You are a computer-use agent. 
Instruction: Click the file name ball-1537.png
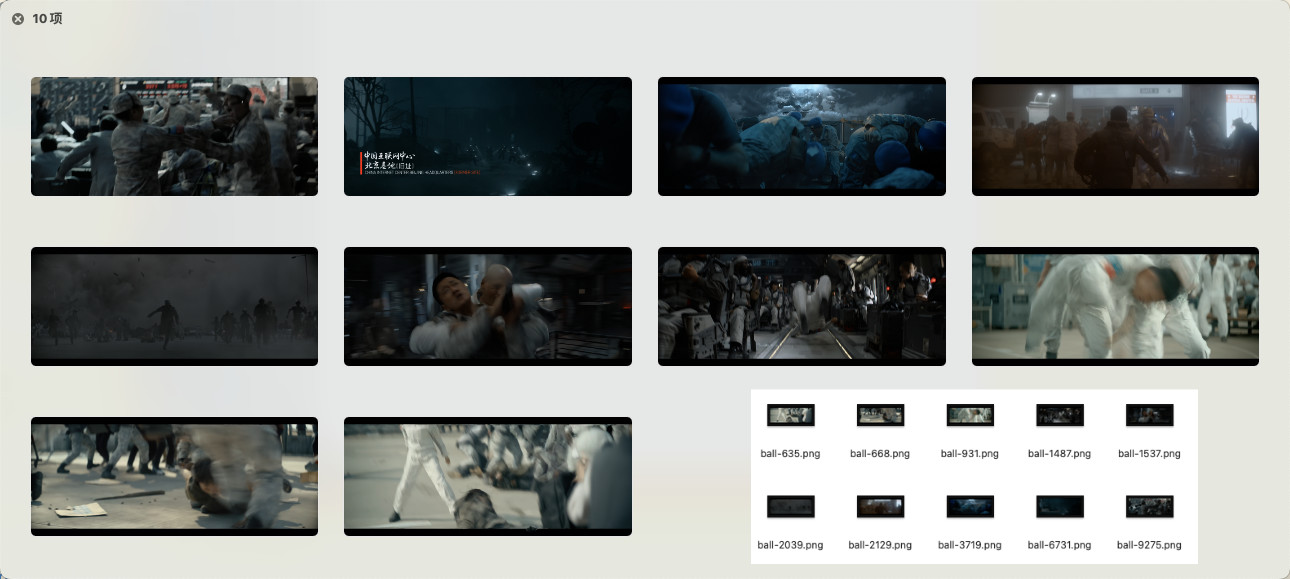coord(1150,453)
